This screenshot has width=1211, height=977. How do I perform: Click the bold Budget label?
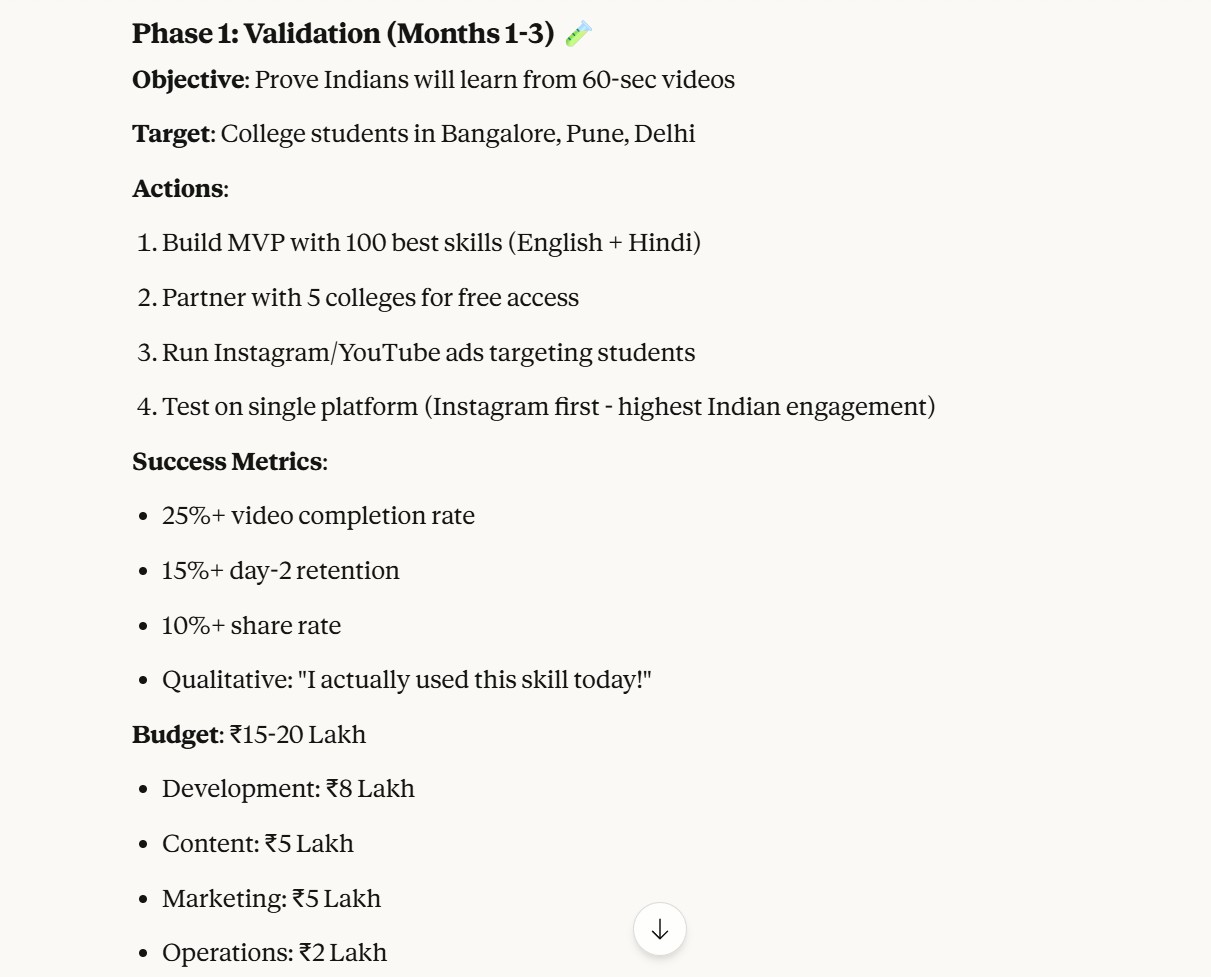point(175,735)
